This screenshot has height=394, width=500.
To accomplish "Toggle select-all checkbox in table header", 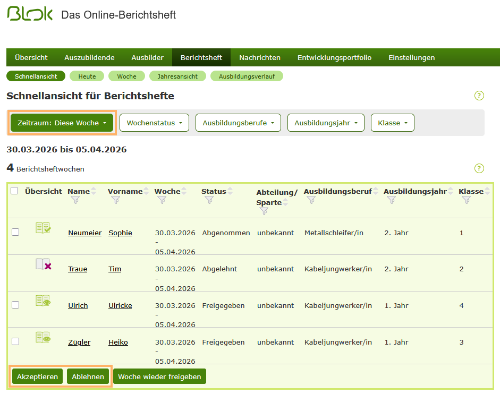I will (x=14, y=191).
